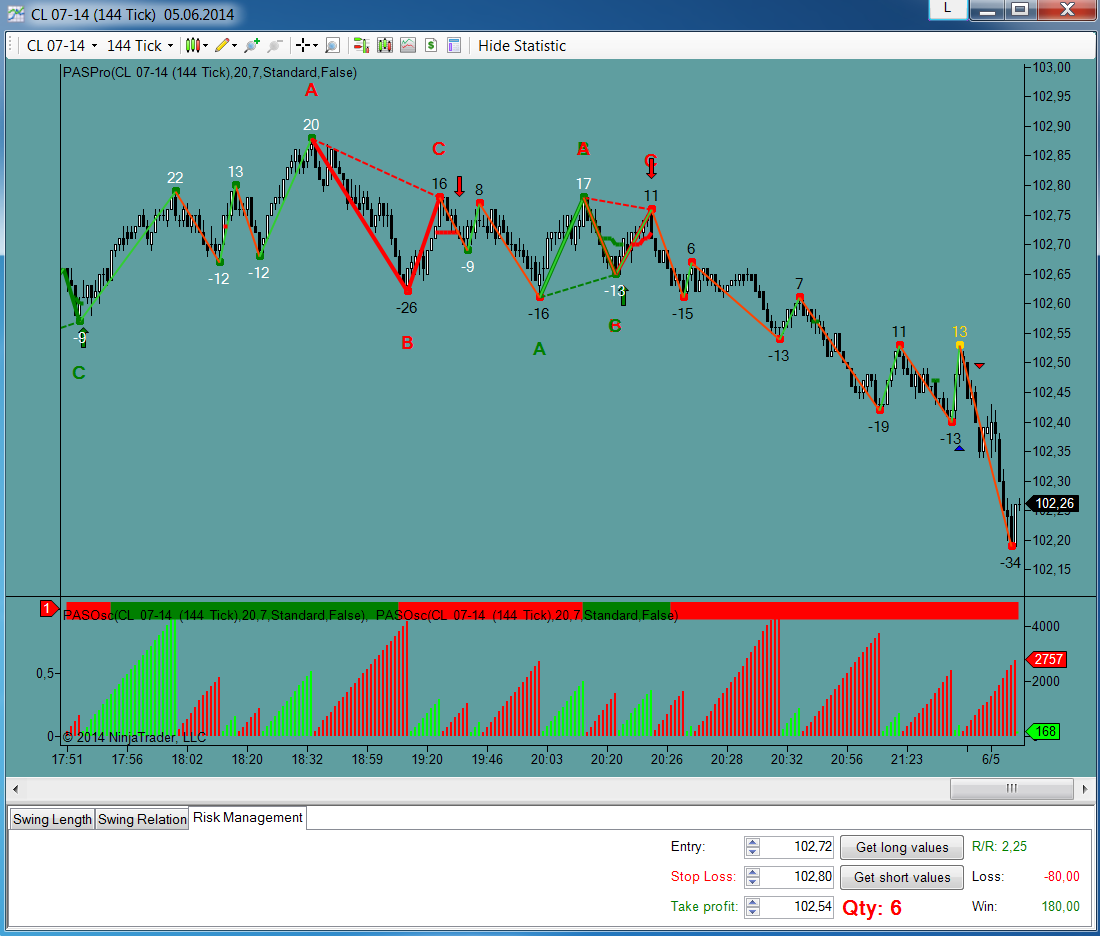Screen dimensions: 1100x936
Task: Click the zoom frame magnifier icon
Action: click(333, 46)
